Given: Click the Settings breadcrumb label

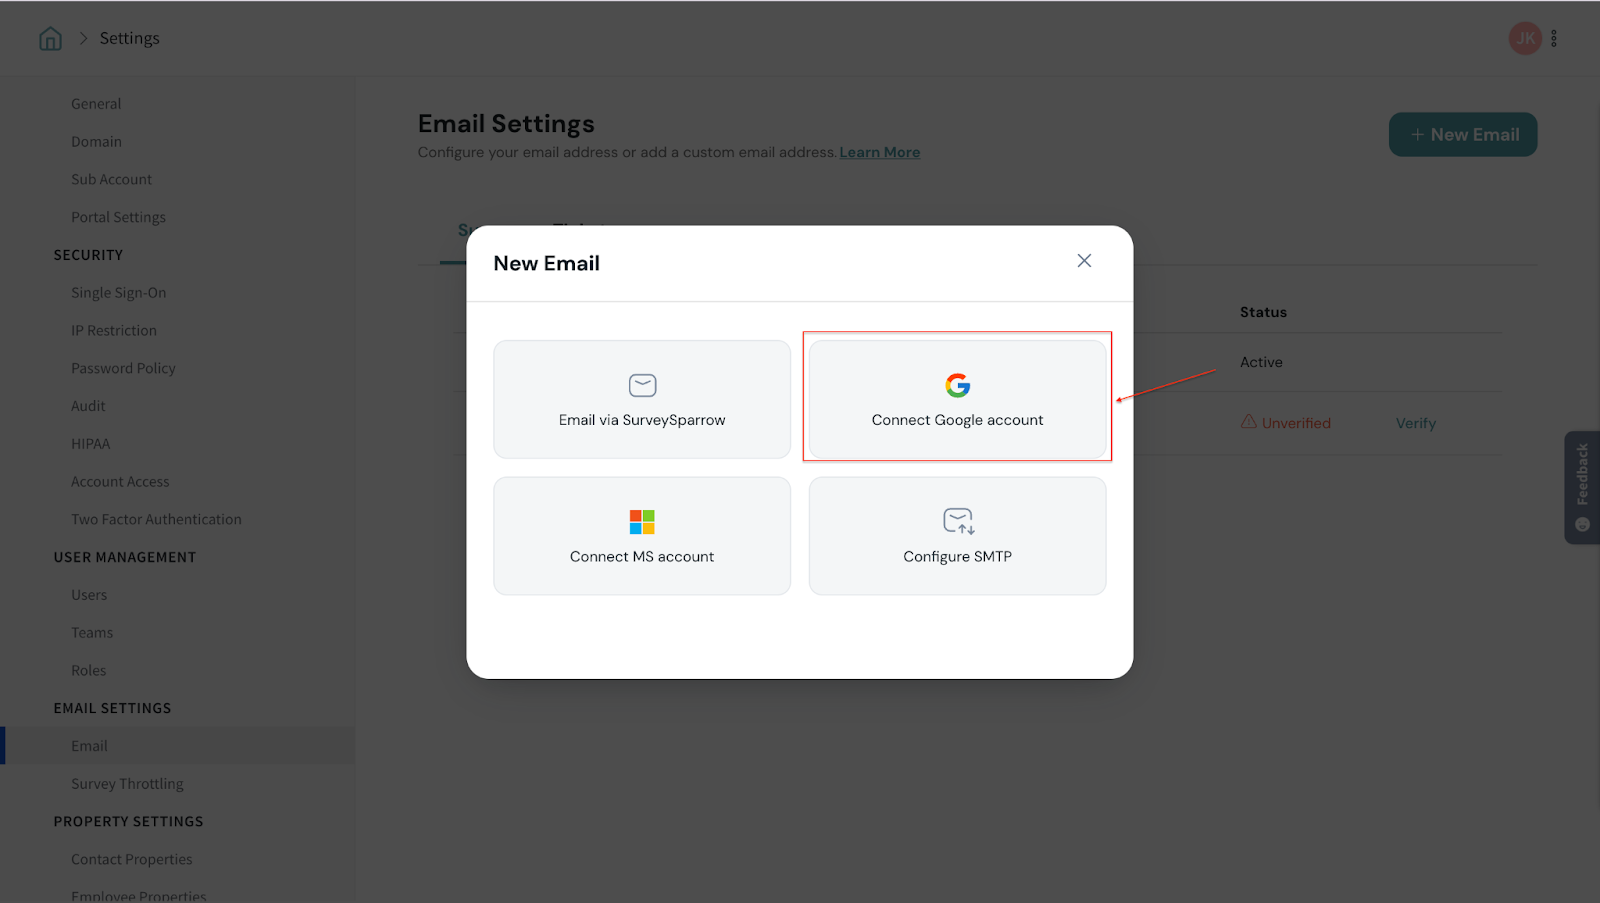Looking at the screenshot, I should tap(129, 38).
